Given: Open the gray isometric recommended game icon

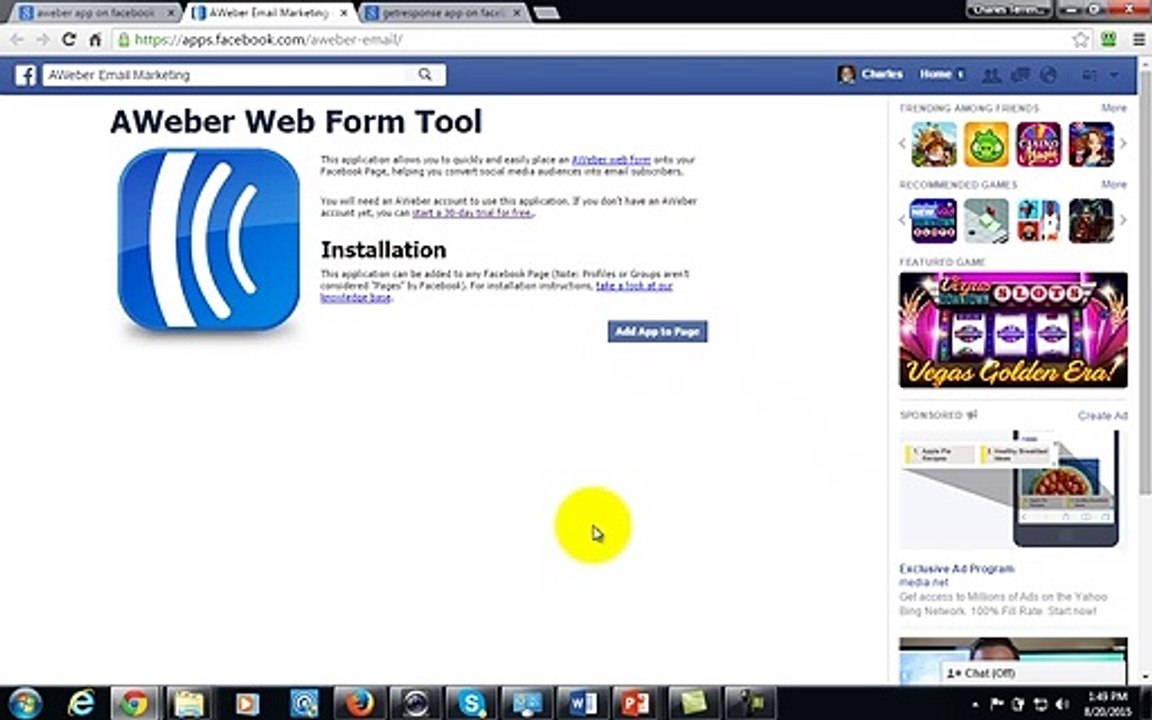Looking at the screenshot, I should (x=986, y=220).
